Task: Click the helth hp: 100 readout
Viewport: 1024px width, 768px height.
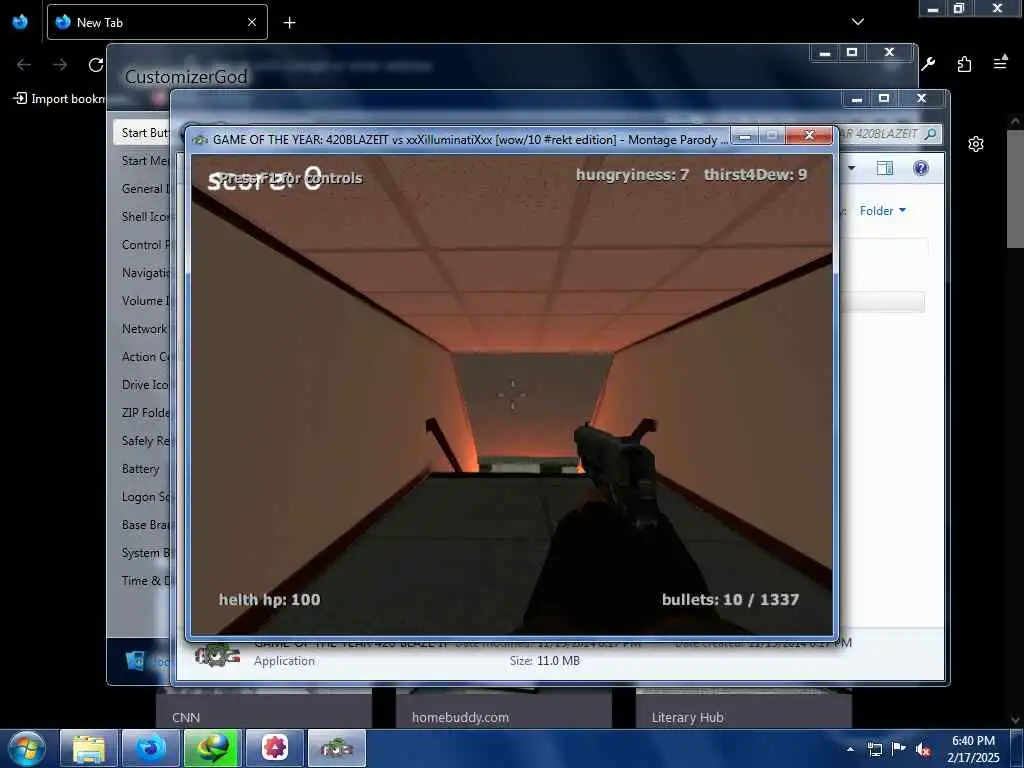Action: (269, 600)
